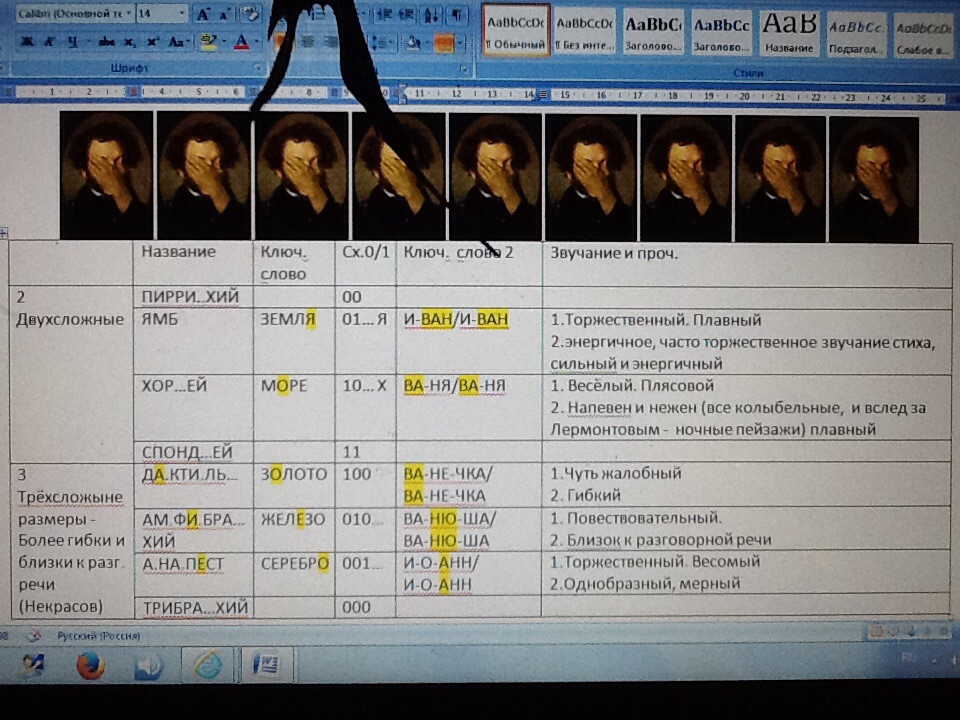
Task: Apply italic formatting (К)
Action: coord(49,42)
